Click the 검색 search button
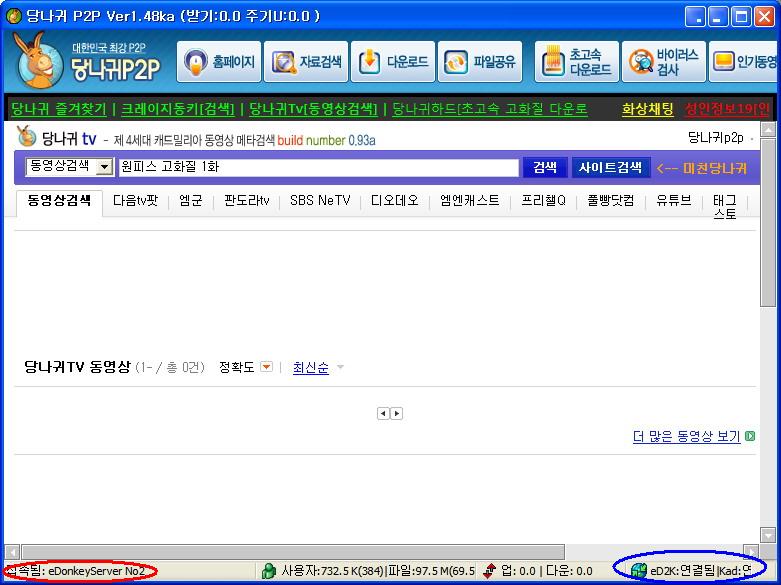The image size is (781, 585). (x=545, y=167)
